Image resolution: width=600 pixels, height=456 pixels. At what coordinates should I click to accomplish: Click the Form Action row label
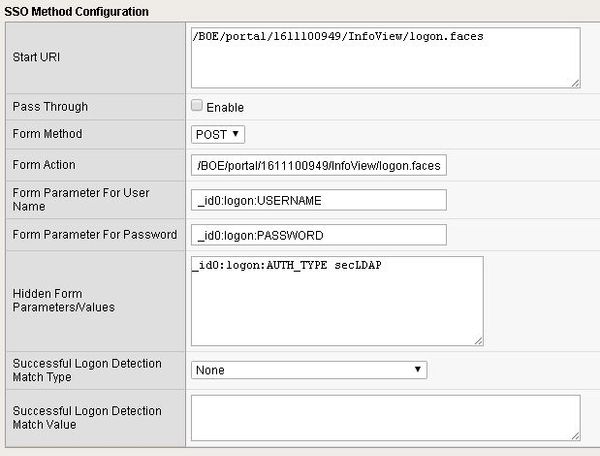click(x=43, y=165)
